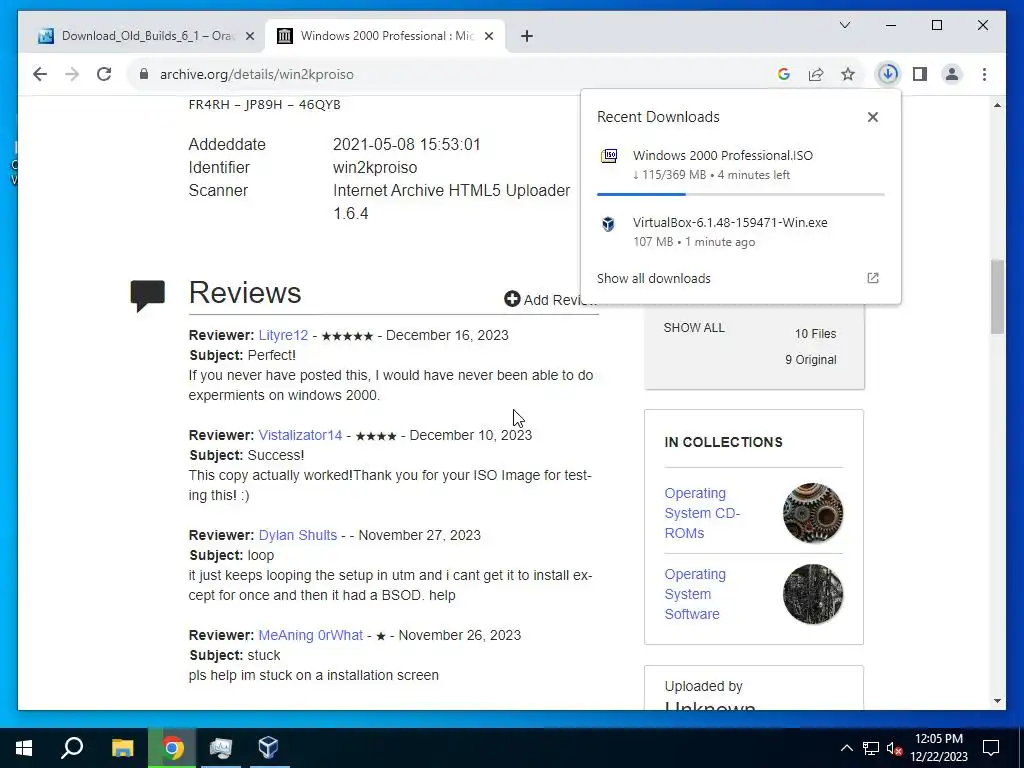Open downloads page via external-link icon
The width and height of the screenshot is (1024, 768).
[x=872, y=278]
